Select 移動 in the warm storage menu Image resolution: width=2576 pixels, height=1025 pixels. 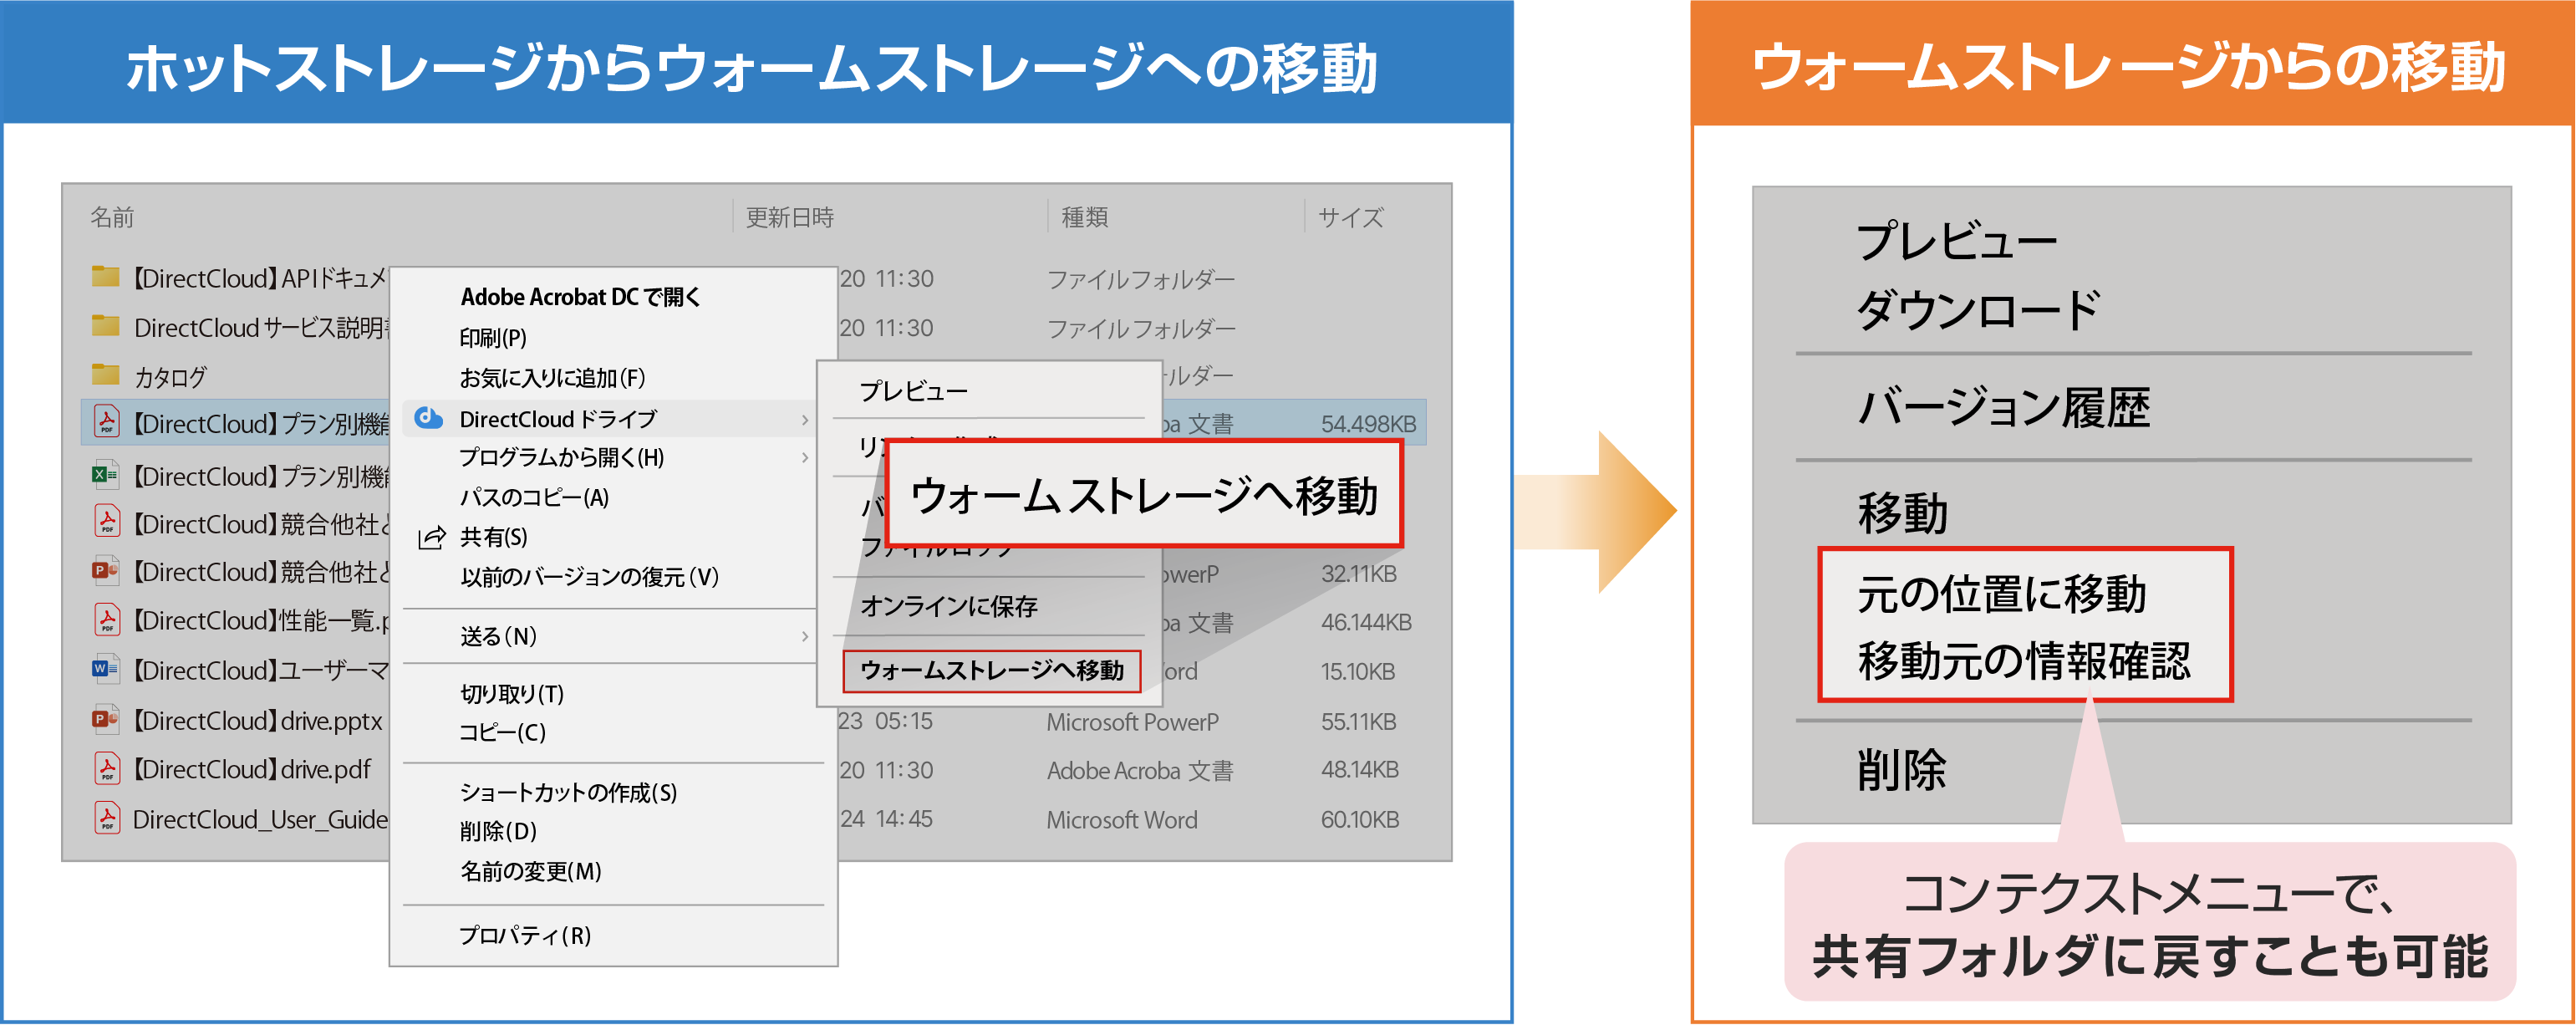click(x=1902, y=513)
